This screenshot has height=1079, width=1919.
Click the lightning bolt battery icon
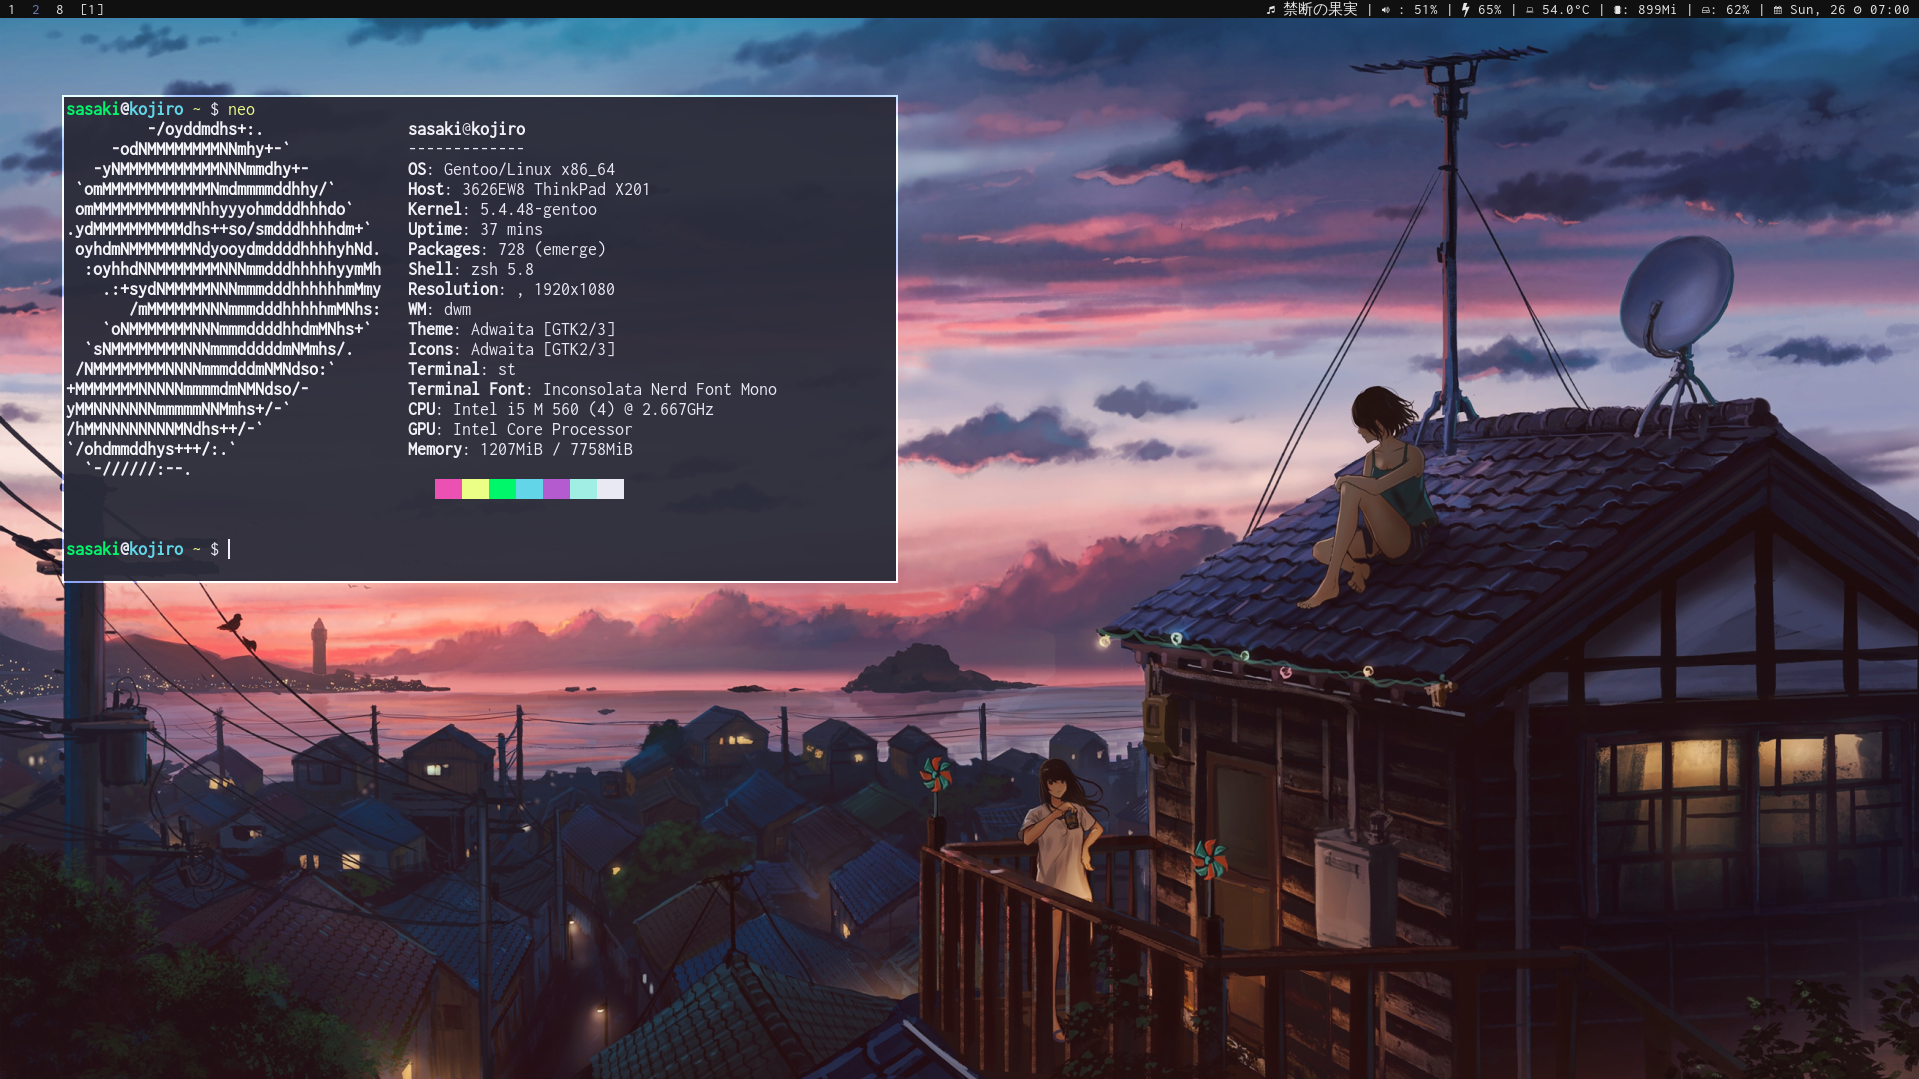coord(1465,10)
